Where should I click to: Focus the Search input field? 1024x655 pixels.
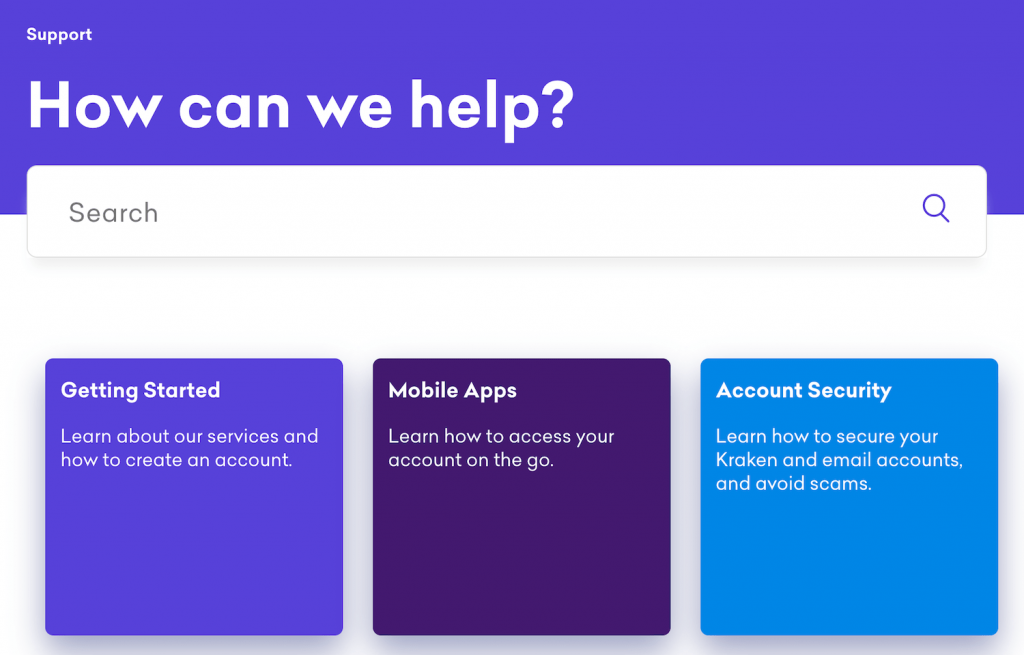tap(507, 211)
